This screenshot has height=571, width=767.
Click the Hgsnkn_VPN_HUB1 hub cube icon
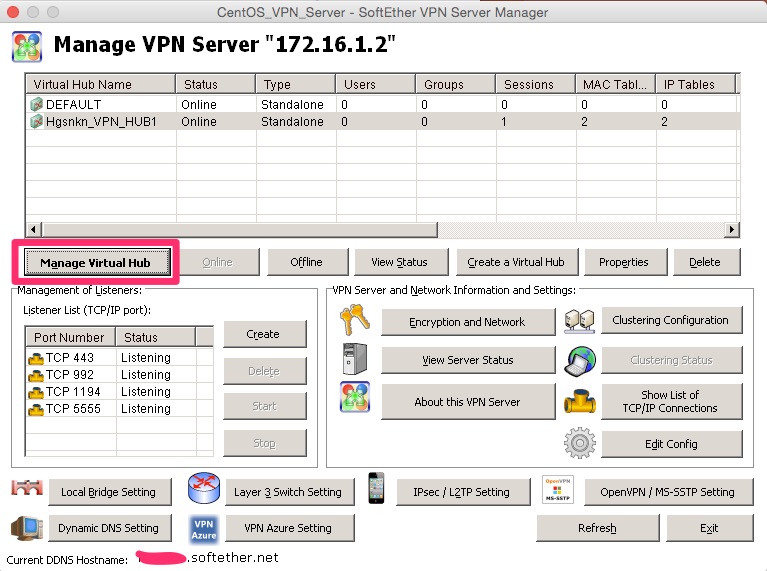[36, 121]
